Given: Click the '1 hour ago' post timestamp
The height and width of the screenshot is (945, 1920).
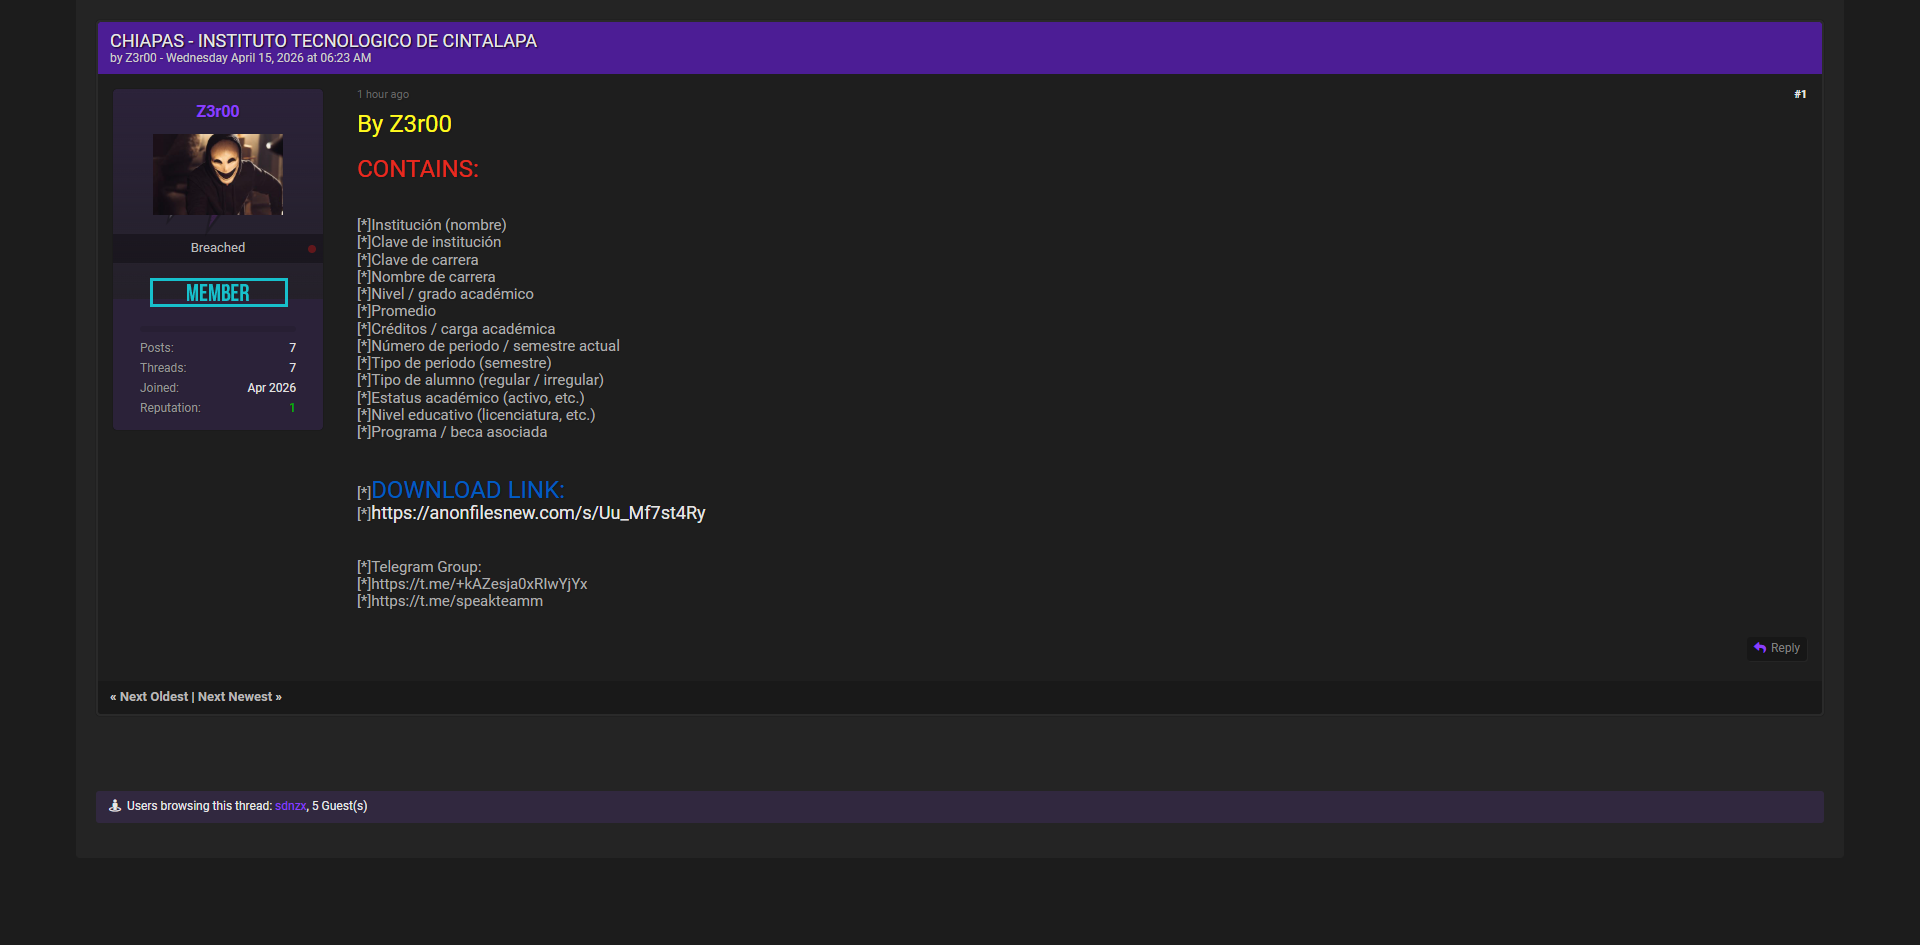Looking at the screenshot, I should 383,94.
